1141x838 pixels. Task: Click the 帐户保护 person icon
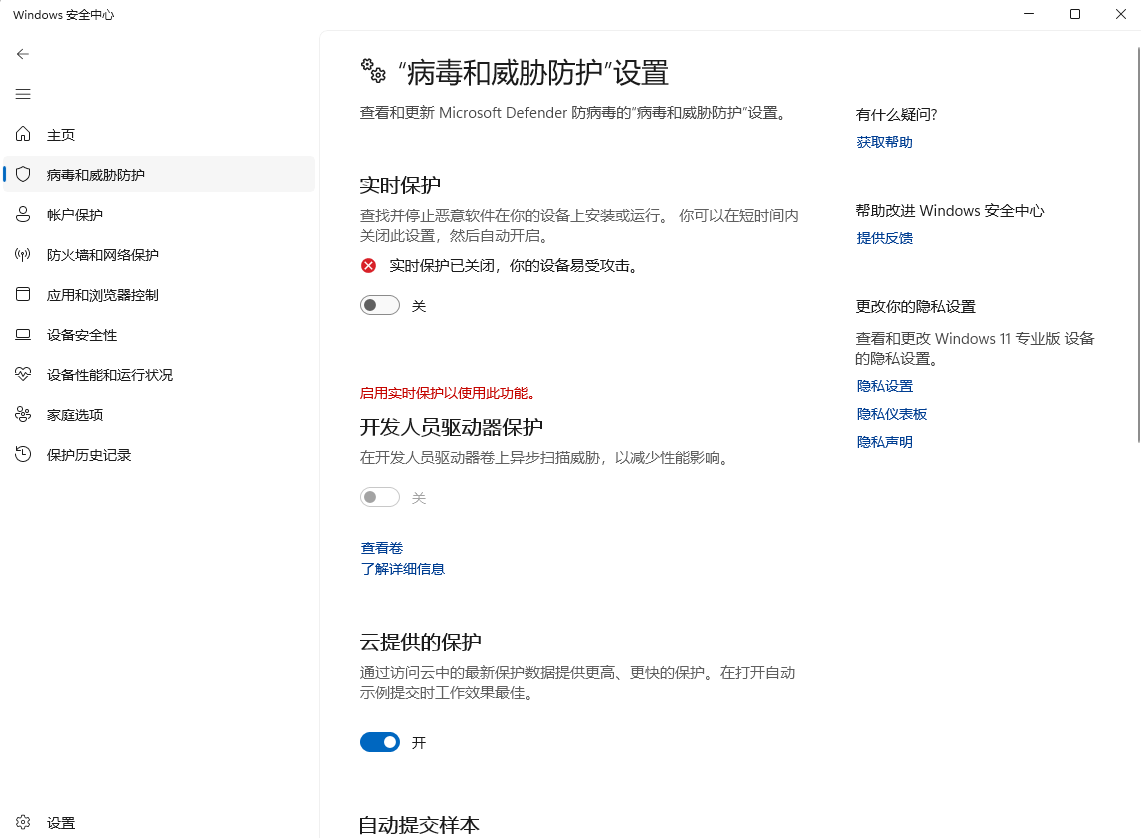click(24, 215)
